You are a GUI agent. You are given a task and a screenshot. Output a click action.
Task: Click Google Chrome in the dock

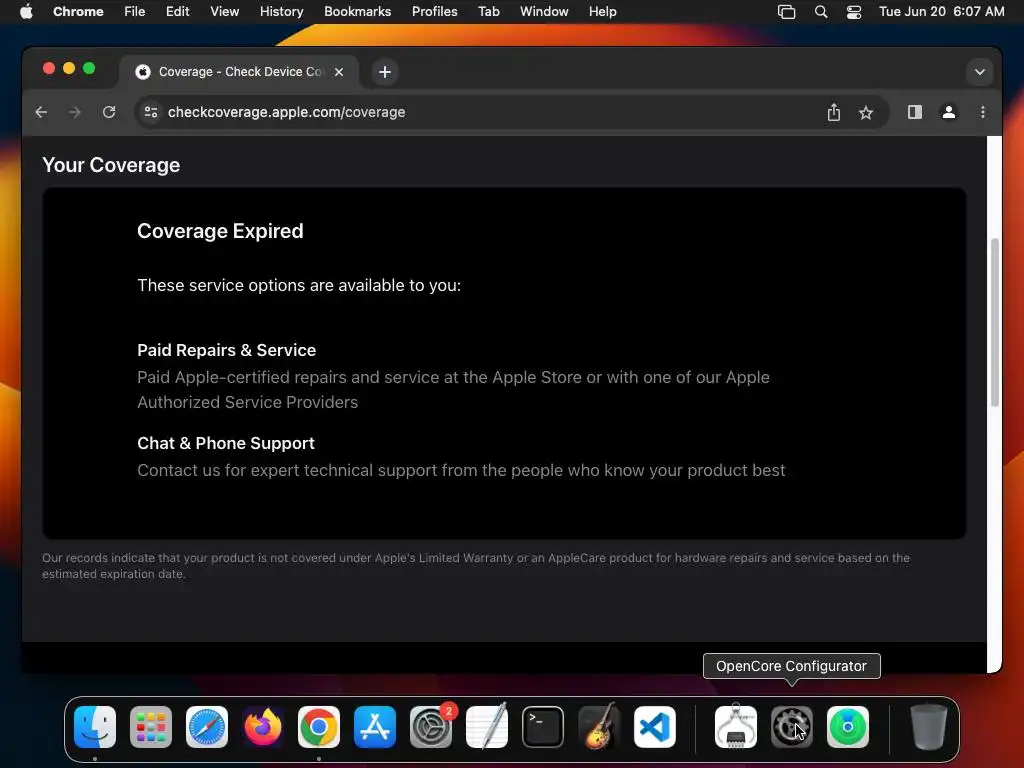pyautogui.click(x=319, y=727)
